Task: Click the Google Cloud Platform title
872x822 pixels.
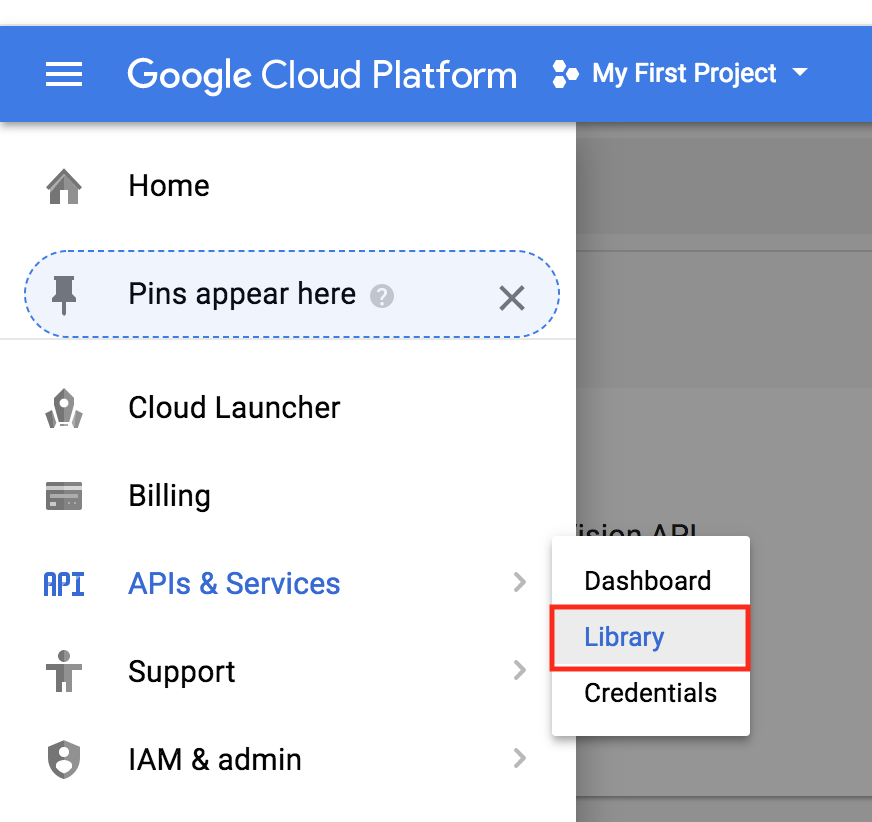Action: click(322, 74)
